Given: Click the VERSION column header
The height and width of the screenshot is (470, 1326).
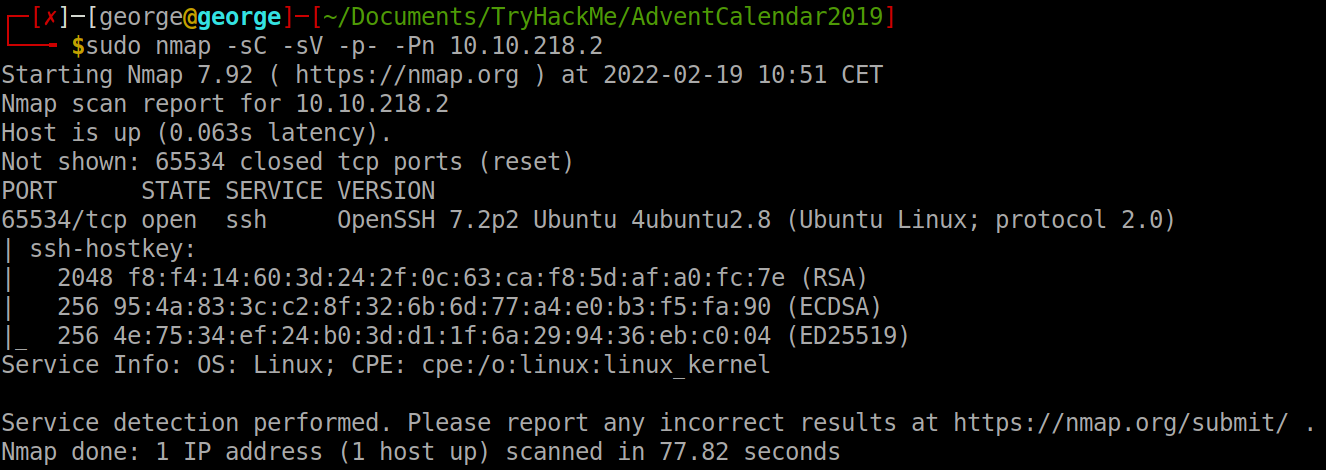Looking at the screenshot, I should [386, 190].
